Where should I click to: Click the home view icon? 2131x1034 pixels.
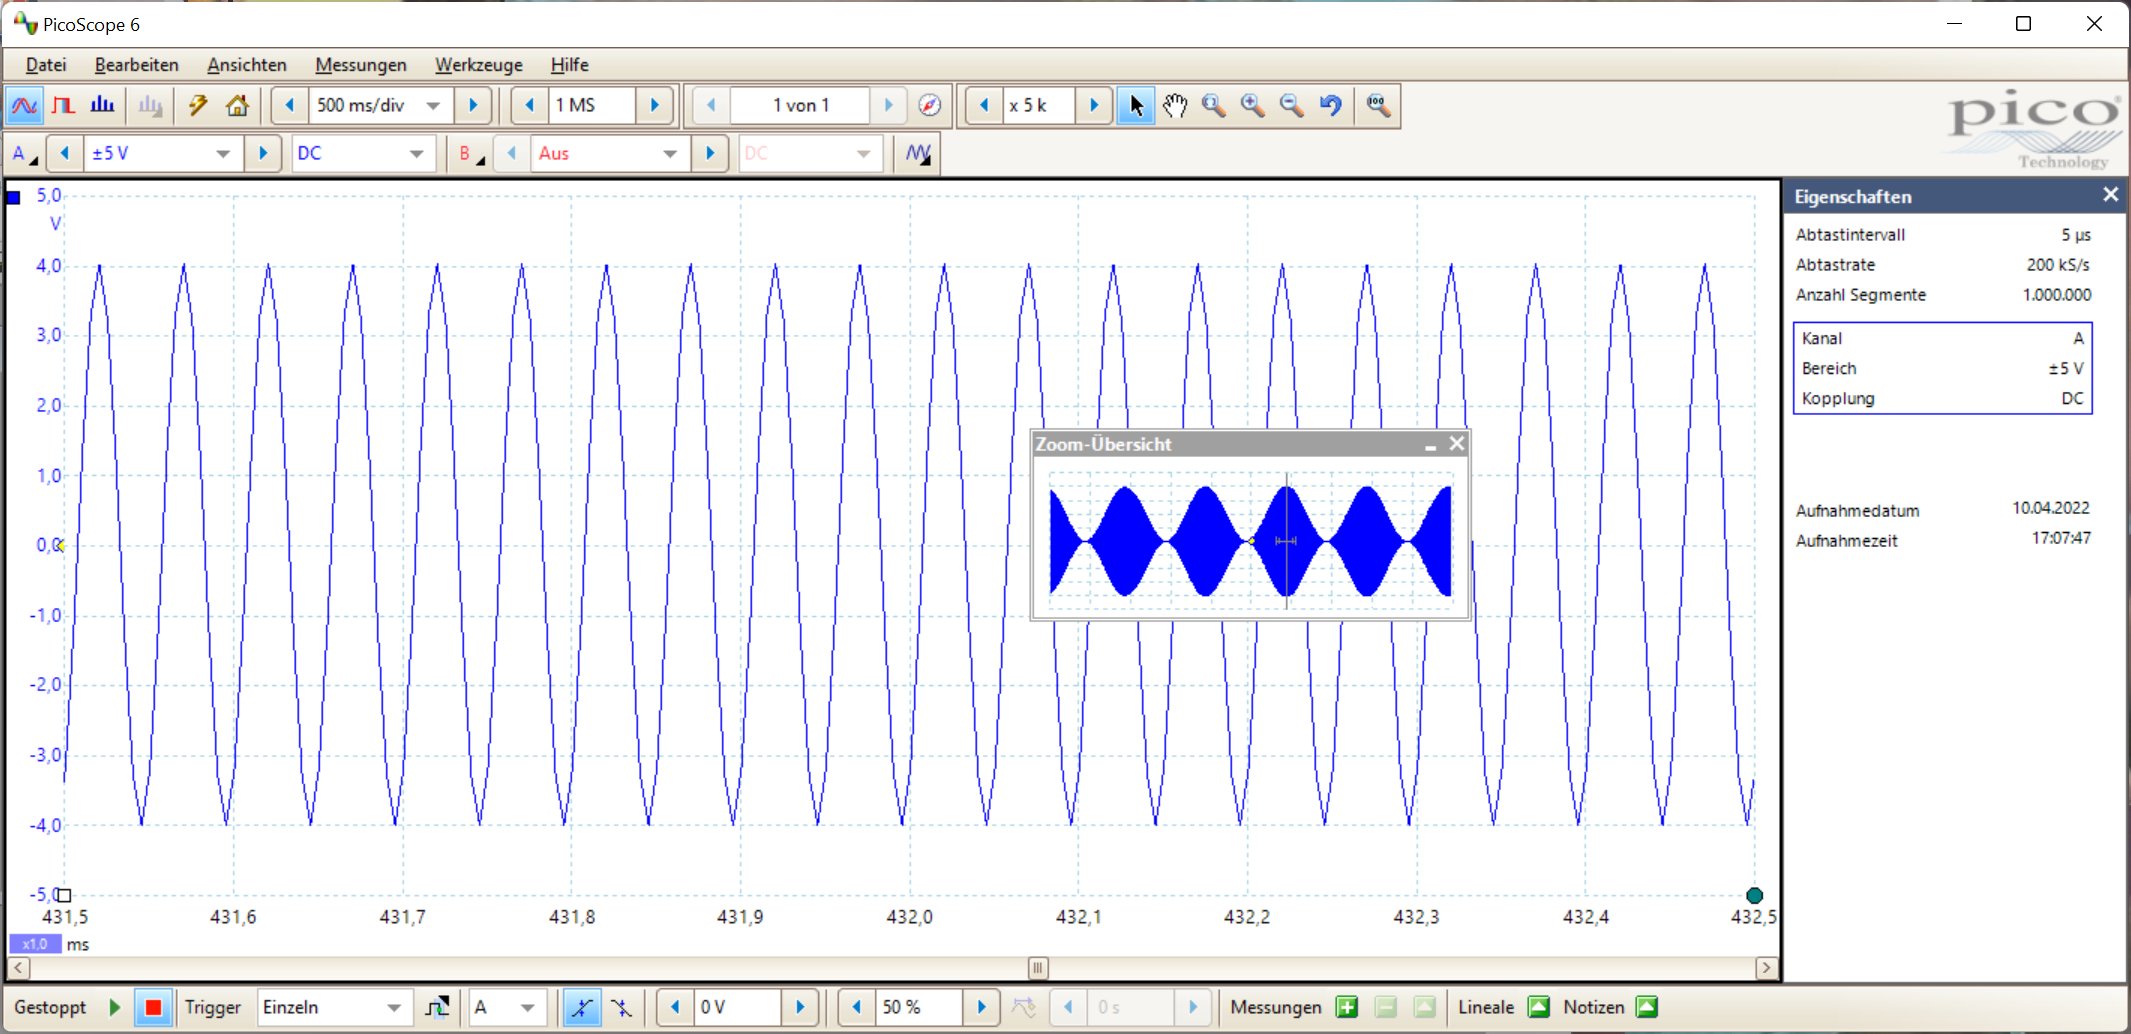pos(237,105)
